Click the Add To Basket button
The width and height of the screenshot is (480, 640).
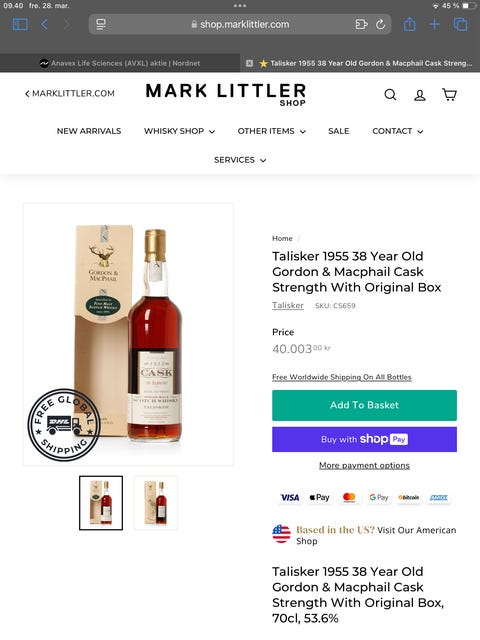point(364,405)
